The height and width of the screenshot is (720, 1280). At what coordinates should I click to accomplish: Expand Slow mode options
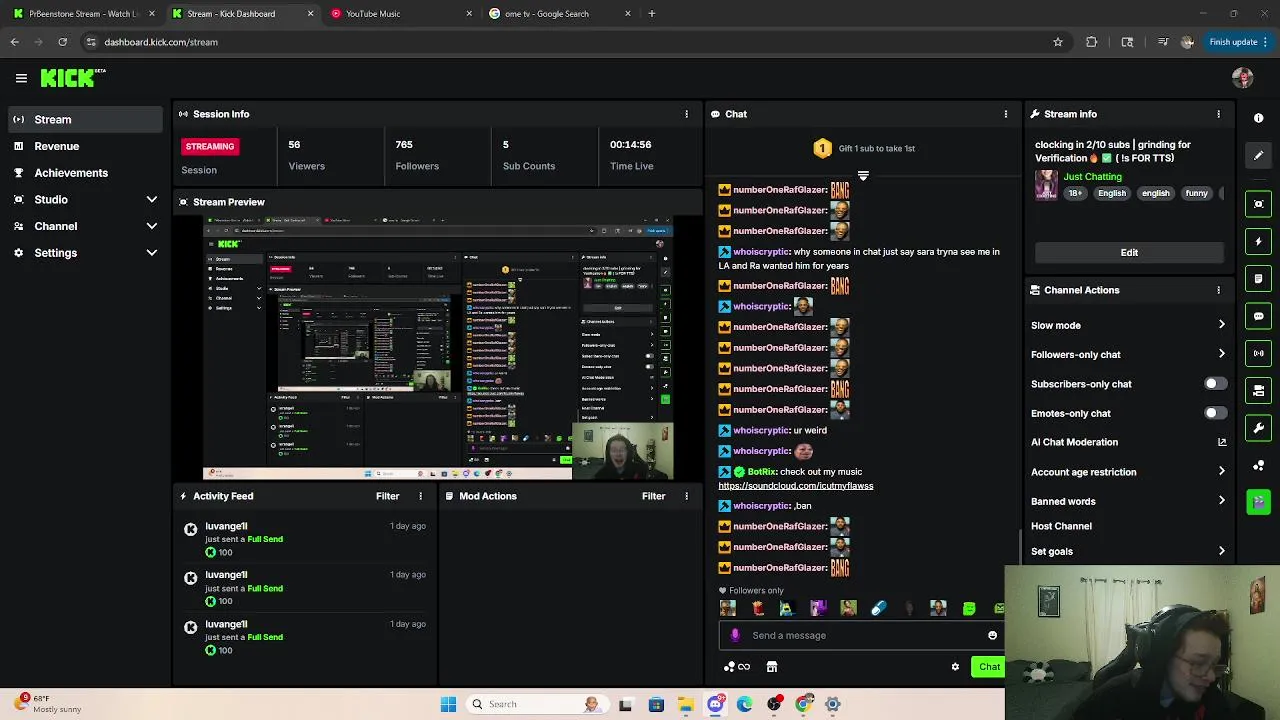(1222, 325)
